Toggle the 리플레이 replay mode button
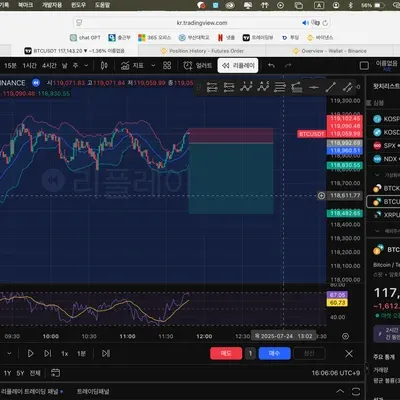Screen dimensions: 400x400 (x=239, y=66)
